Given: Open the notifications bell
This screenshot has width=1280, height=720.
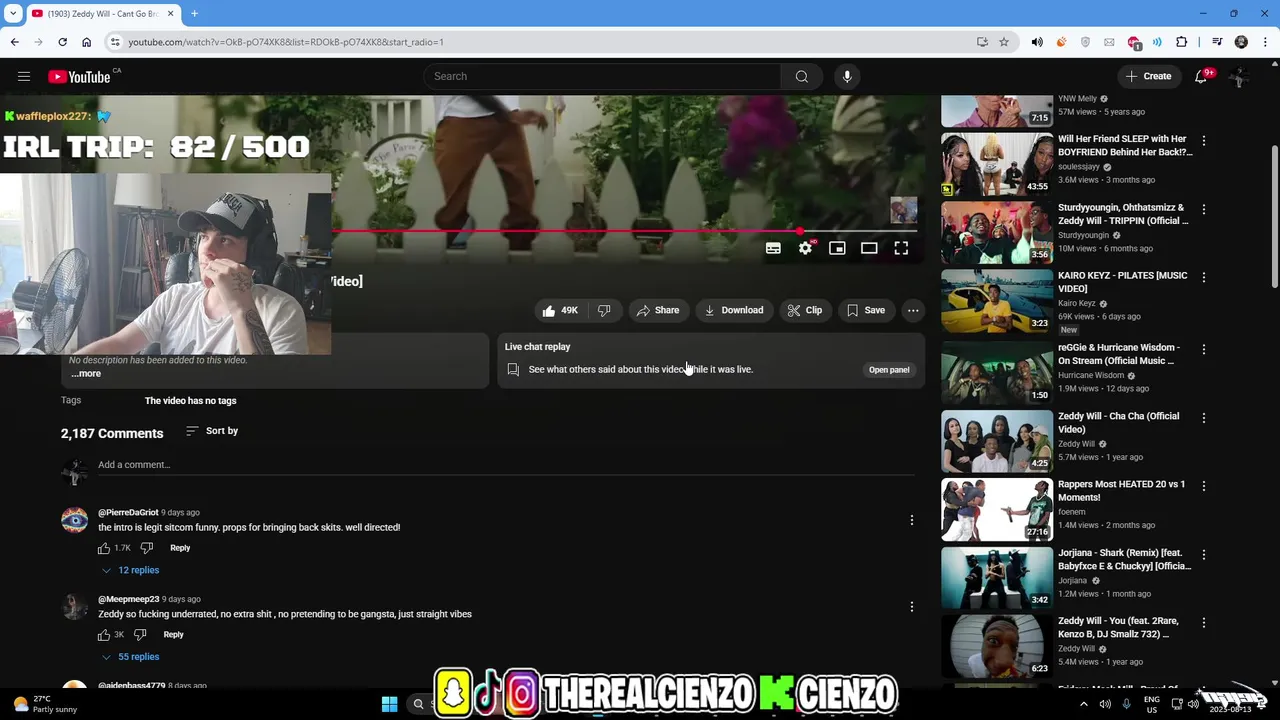Looking at the screenshot, I should (1202, 76).
